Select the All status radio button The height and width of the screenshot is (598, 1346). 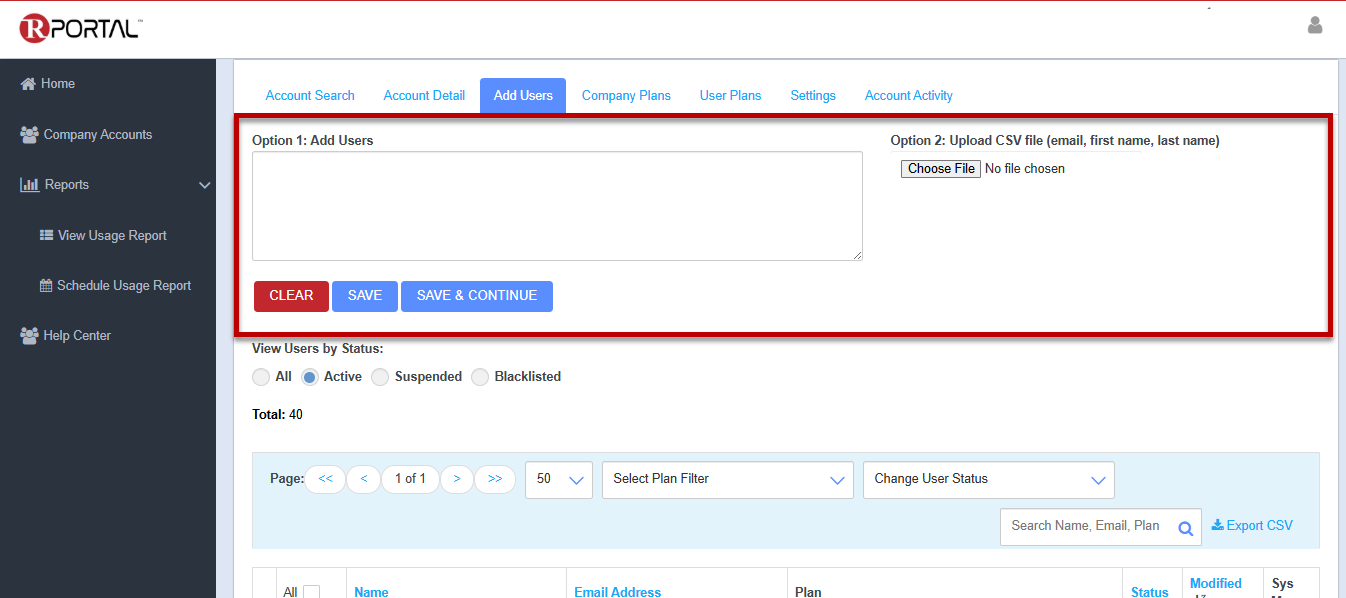(x=261, y=377)
